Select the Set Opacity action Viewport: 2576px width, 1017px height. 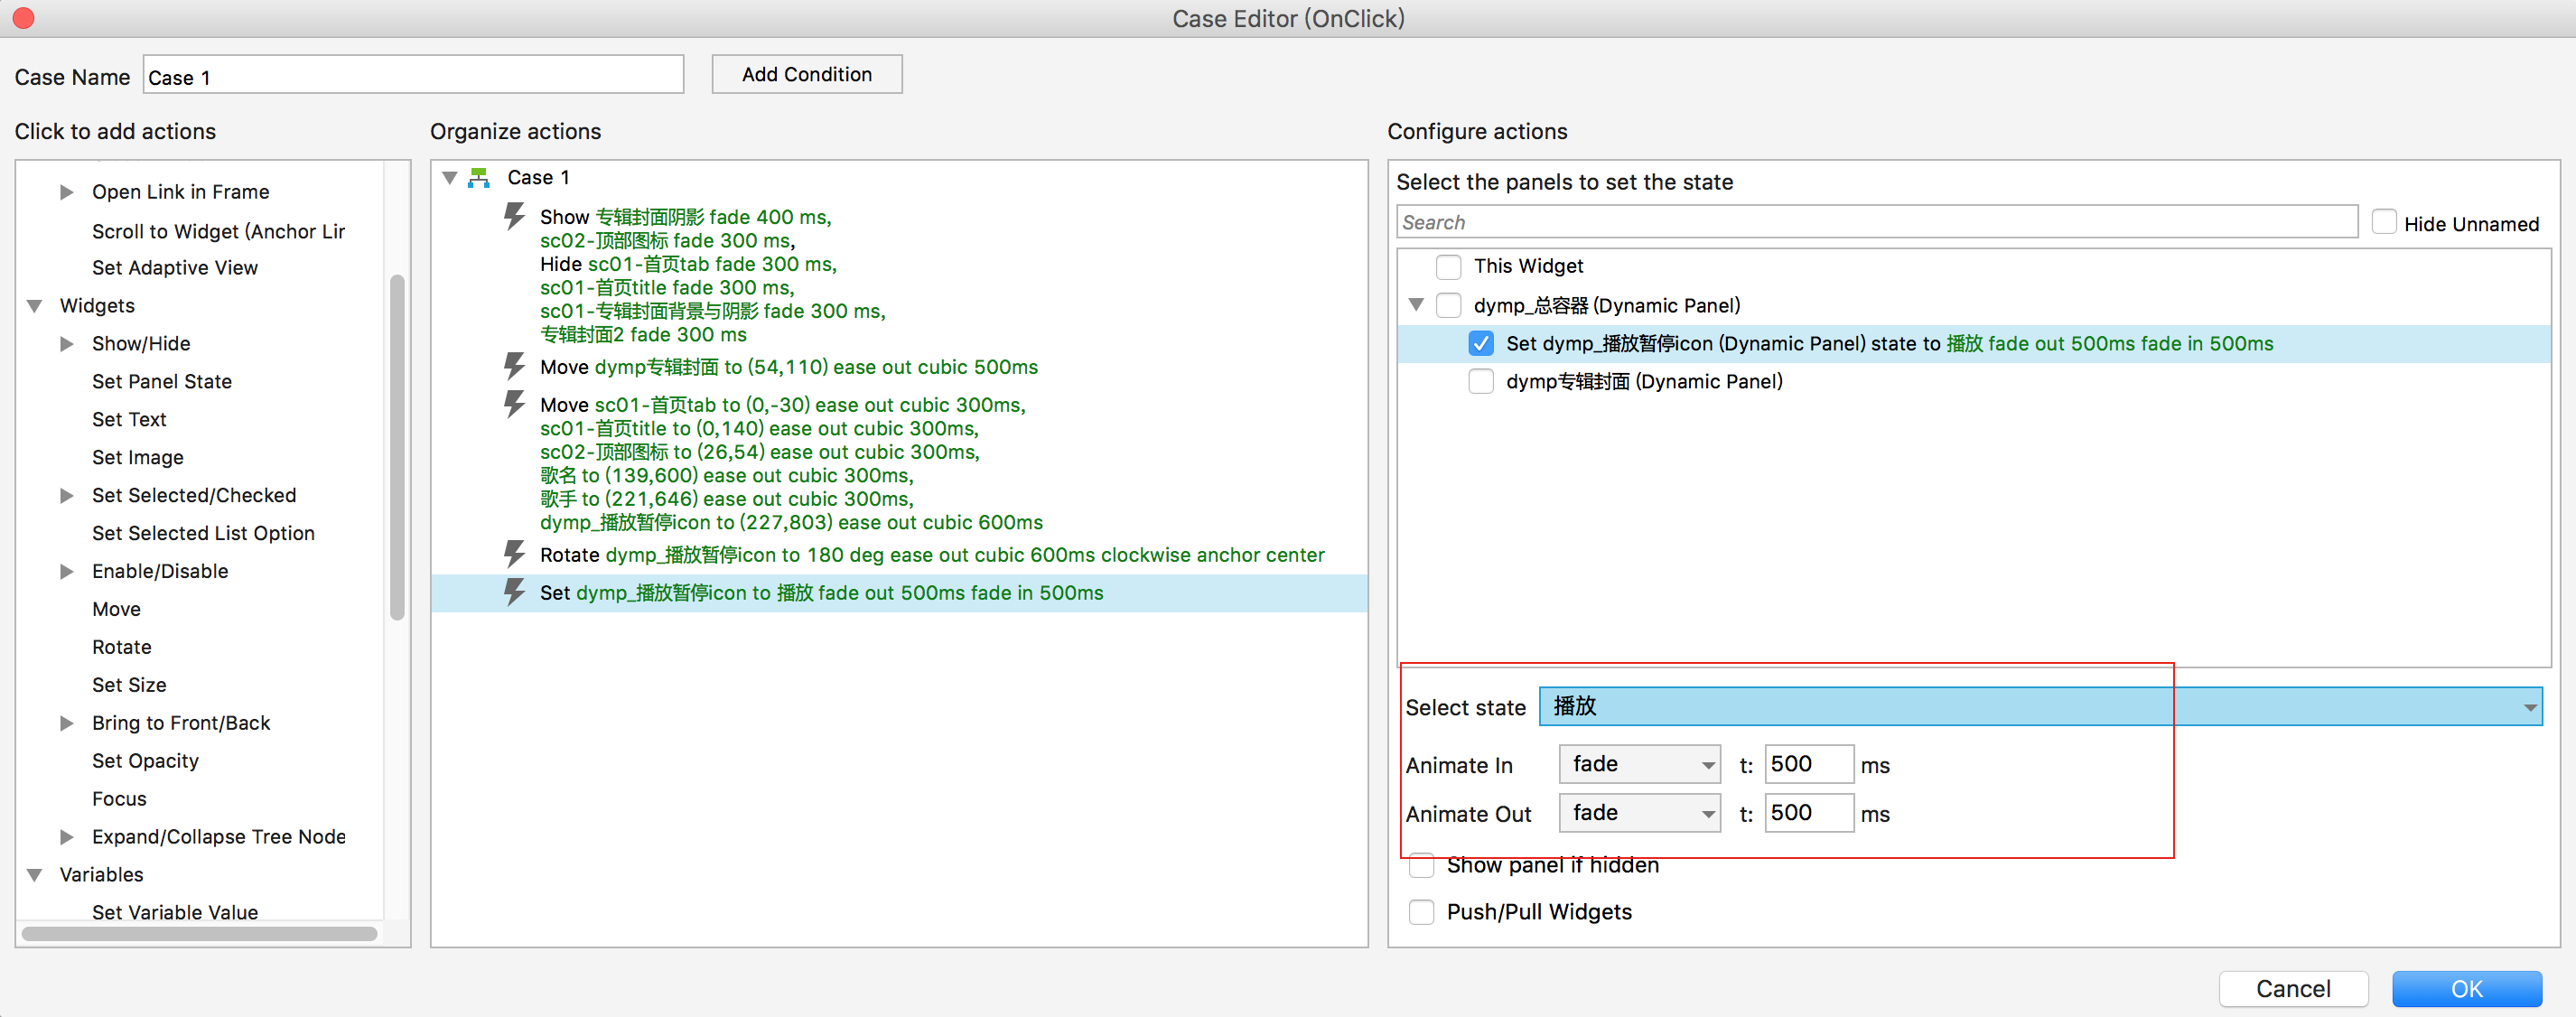coord(145,760)
